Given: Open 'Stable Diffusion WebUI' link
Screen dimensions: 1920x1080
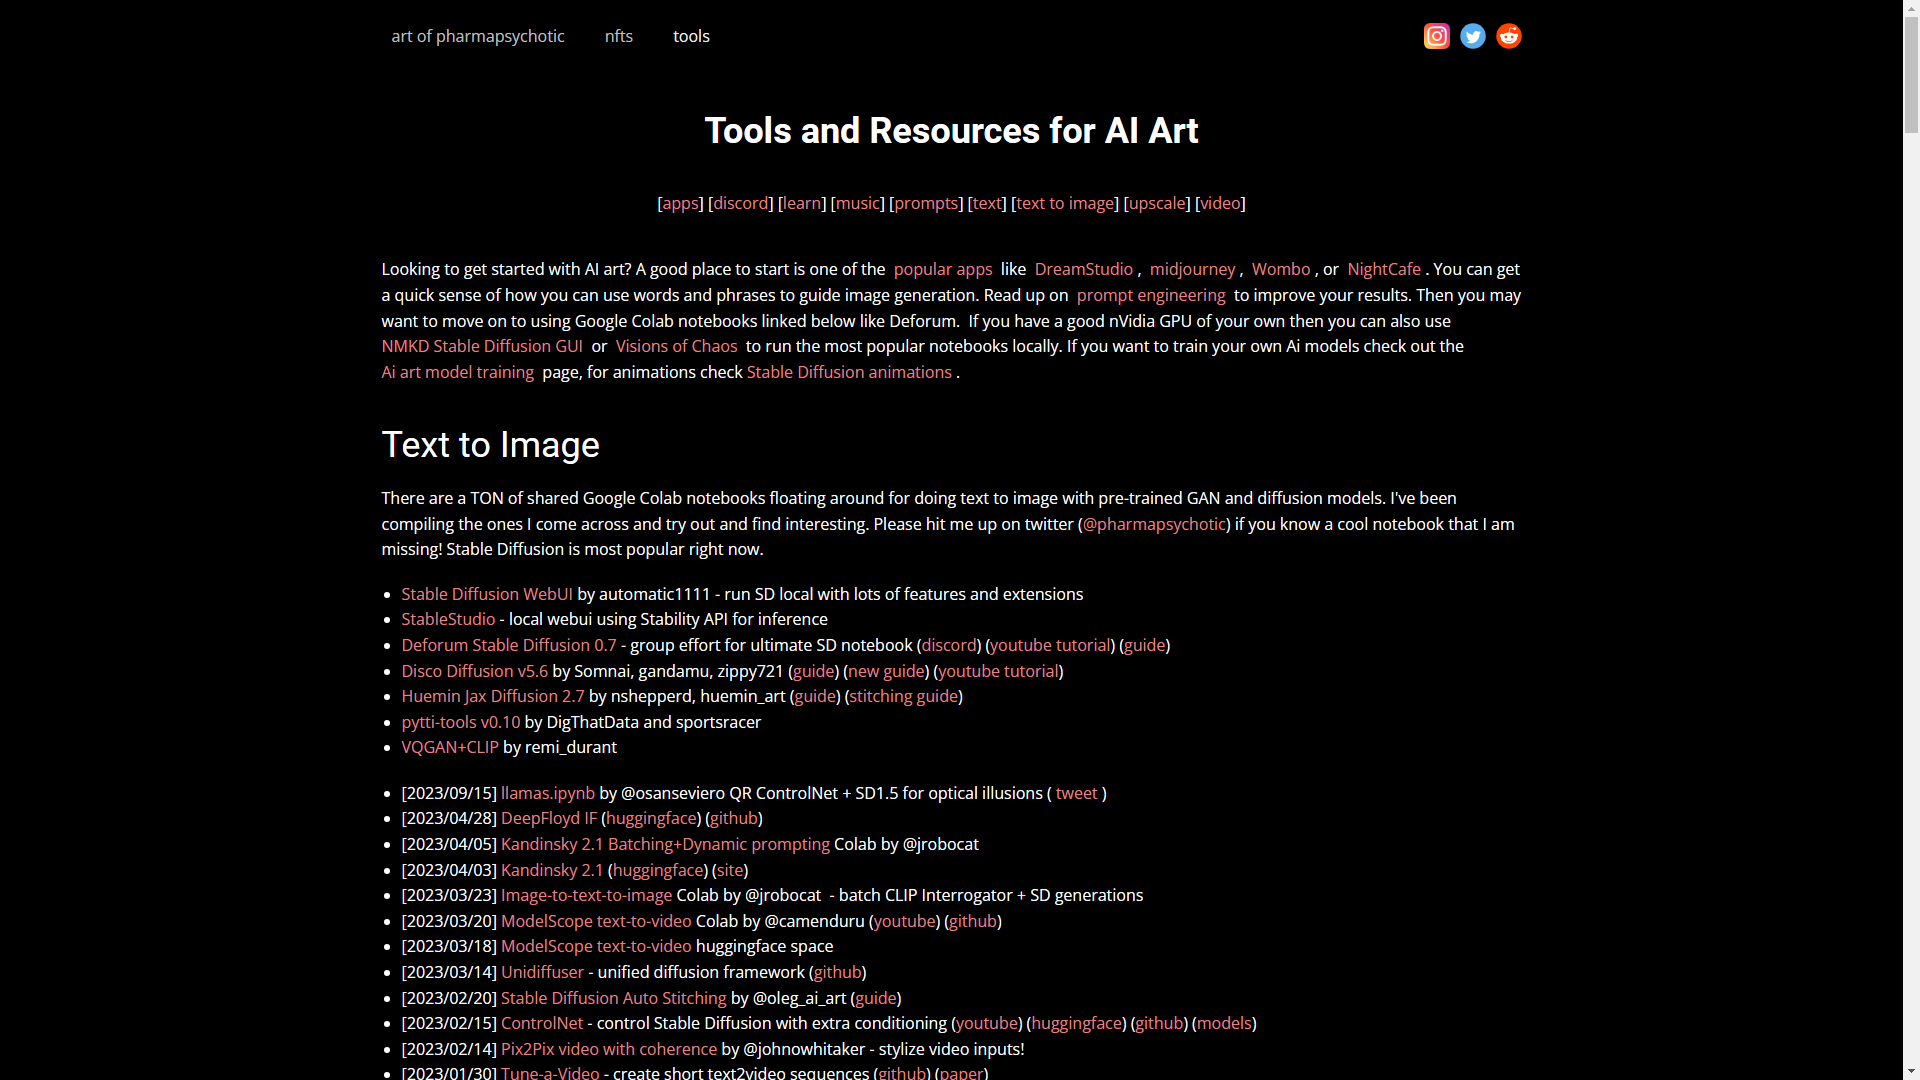Looking at the screenshot, I should [487, 594].
